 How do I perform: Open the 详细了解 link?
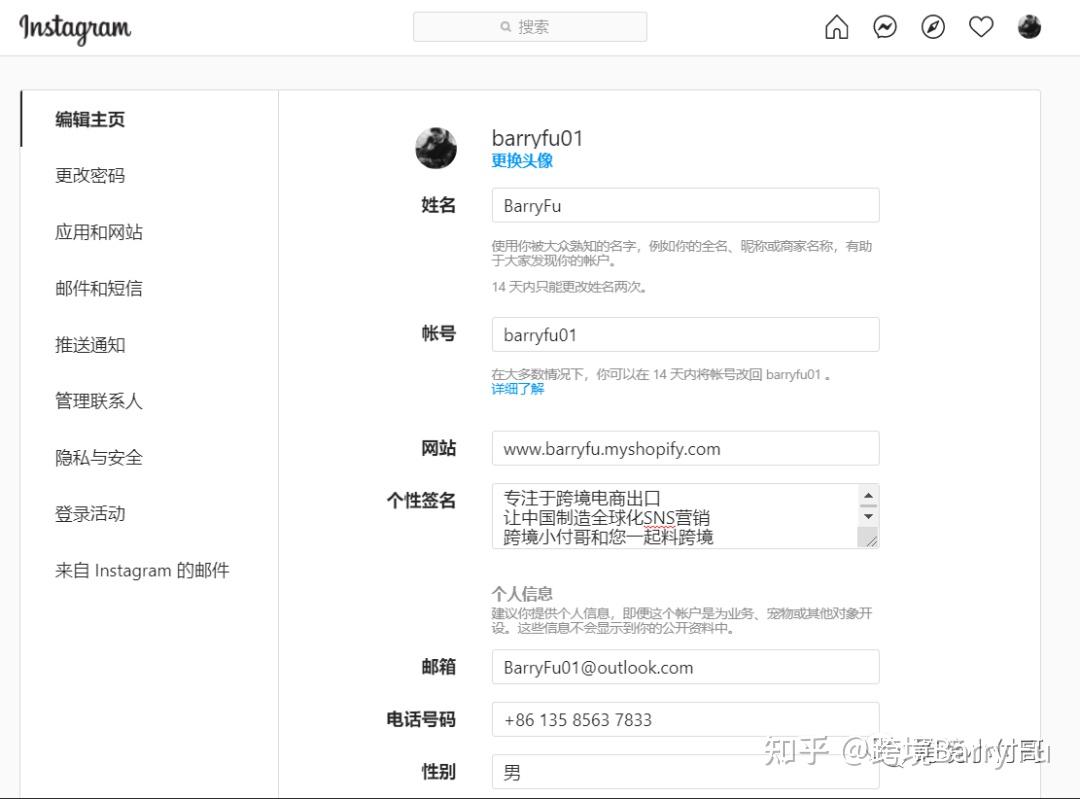[x=517, y=389]
